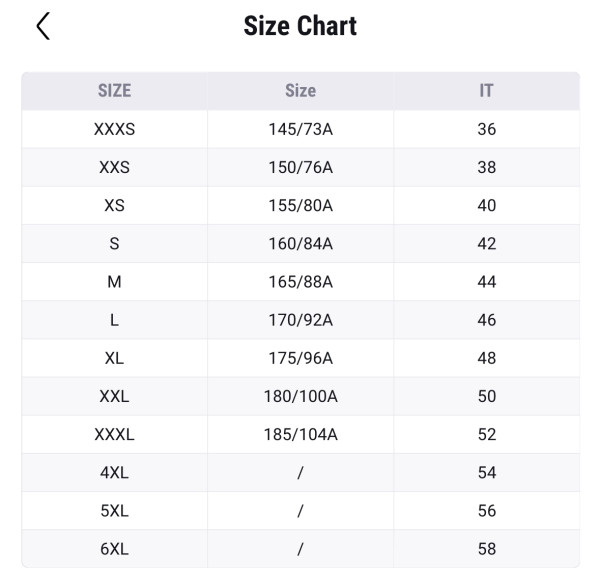Click IT size 58 value

tap(486, 548)
